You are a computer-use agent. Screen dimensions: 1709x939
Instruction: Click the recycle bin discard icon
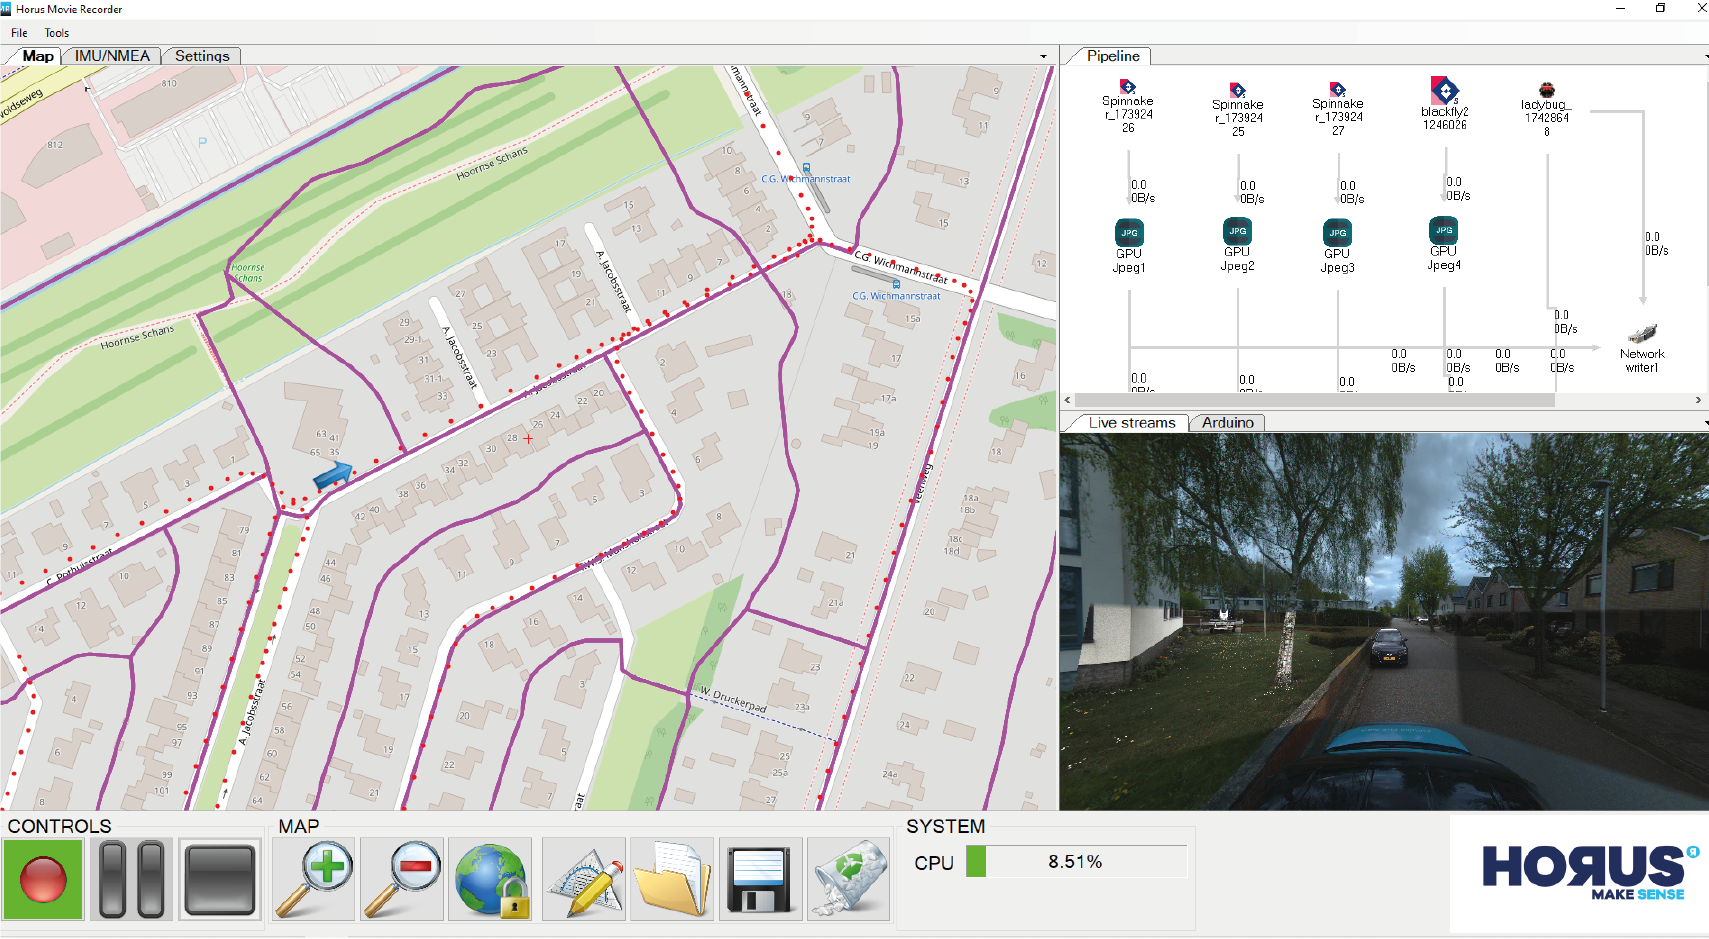pos(848,879)
